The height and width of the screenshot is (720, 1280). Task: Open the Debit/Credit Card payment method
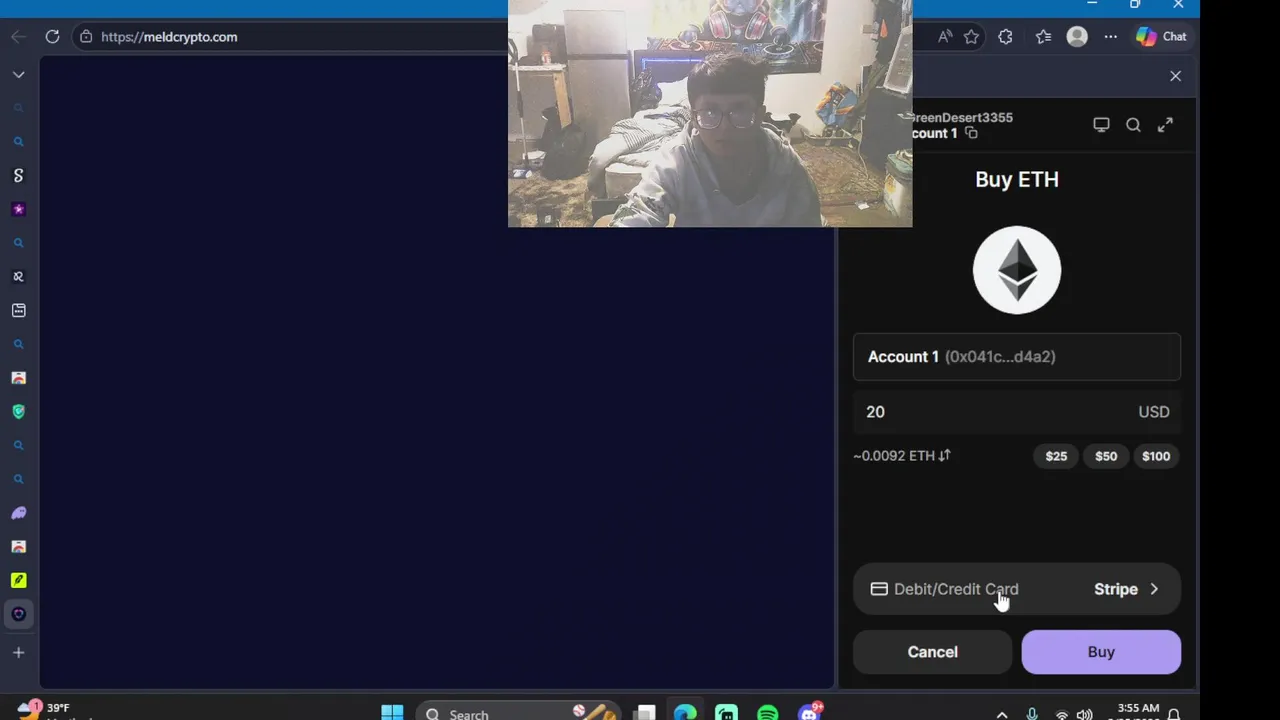(x=1017, y=589)
